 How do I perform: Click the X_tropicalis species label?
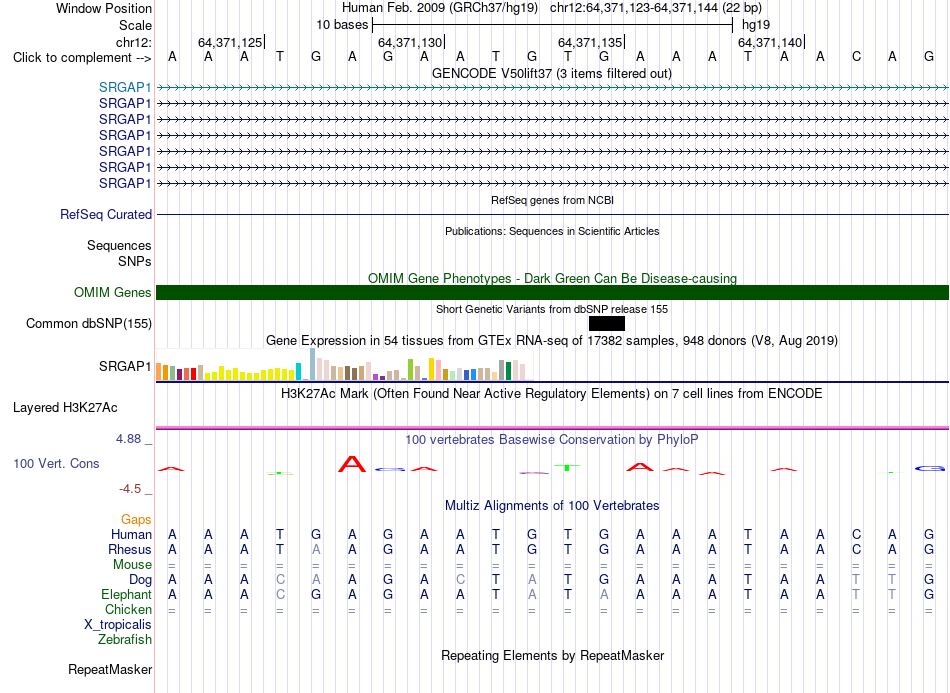click(118, 625)
